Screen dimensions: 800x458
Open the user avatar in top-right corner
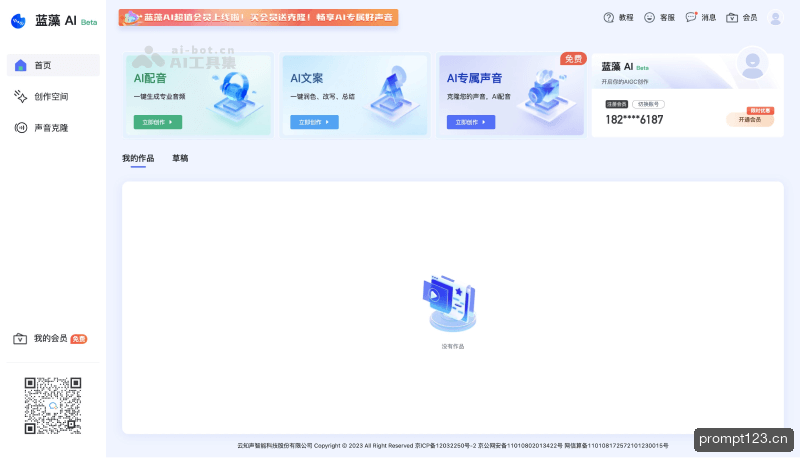(x=776, y=18)
